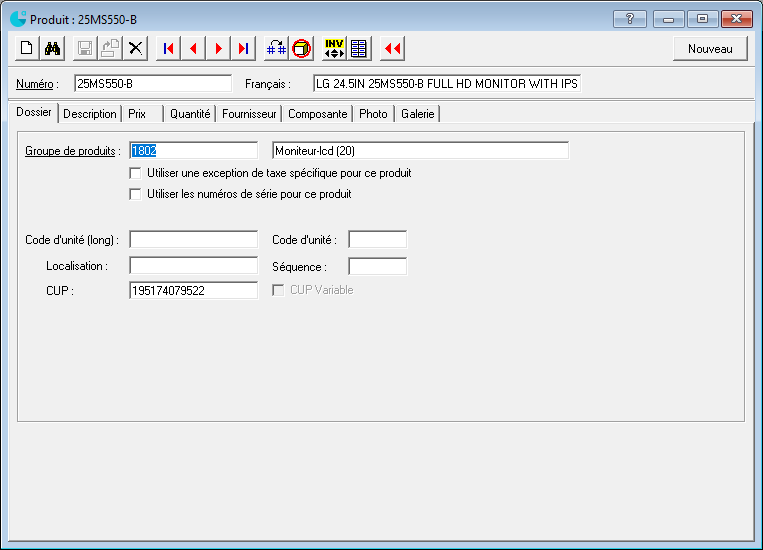Open the Quantité tab
The image size is (763, 550).
[190, 114]
